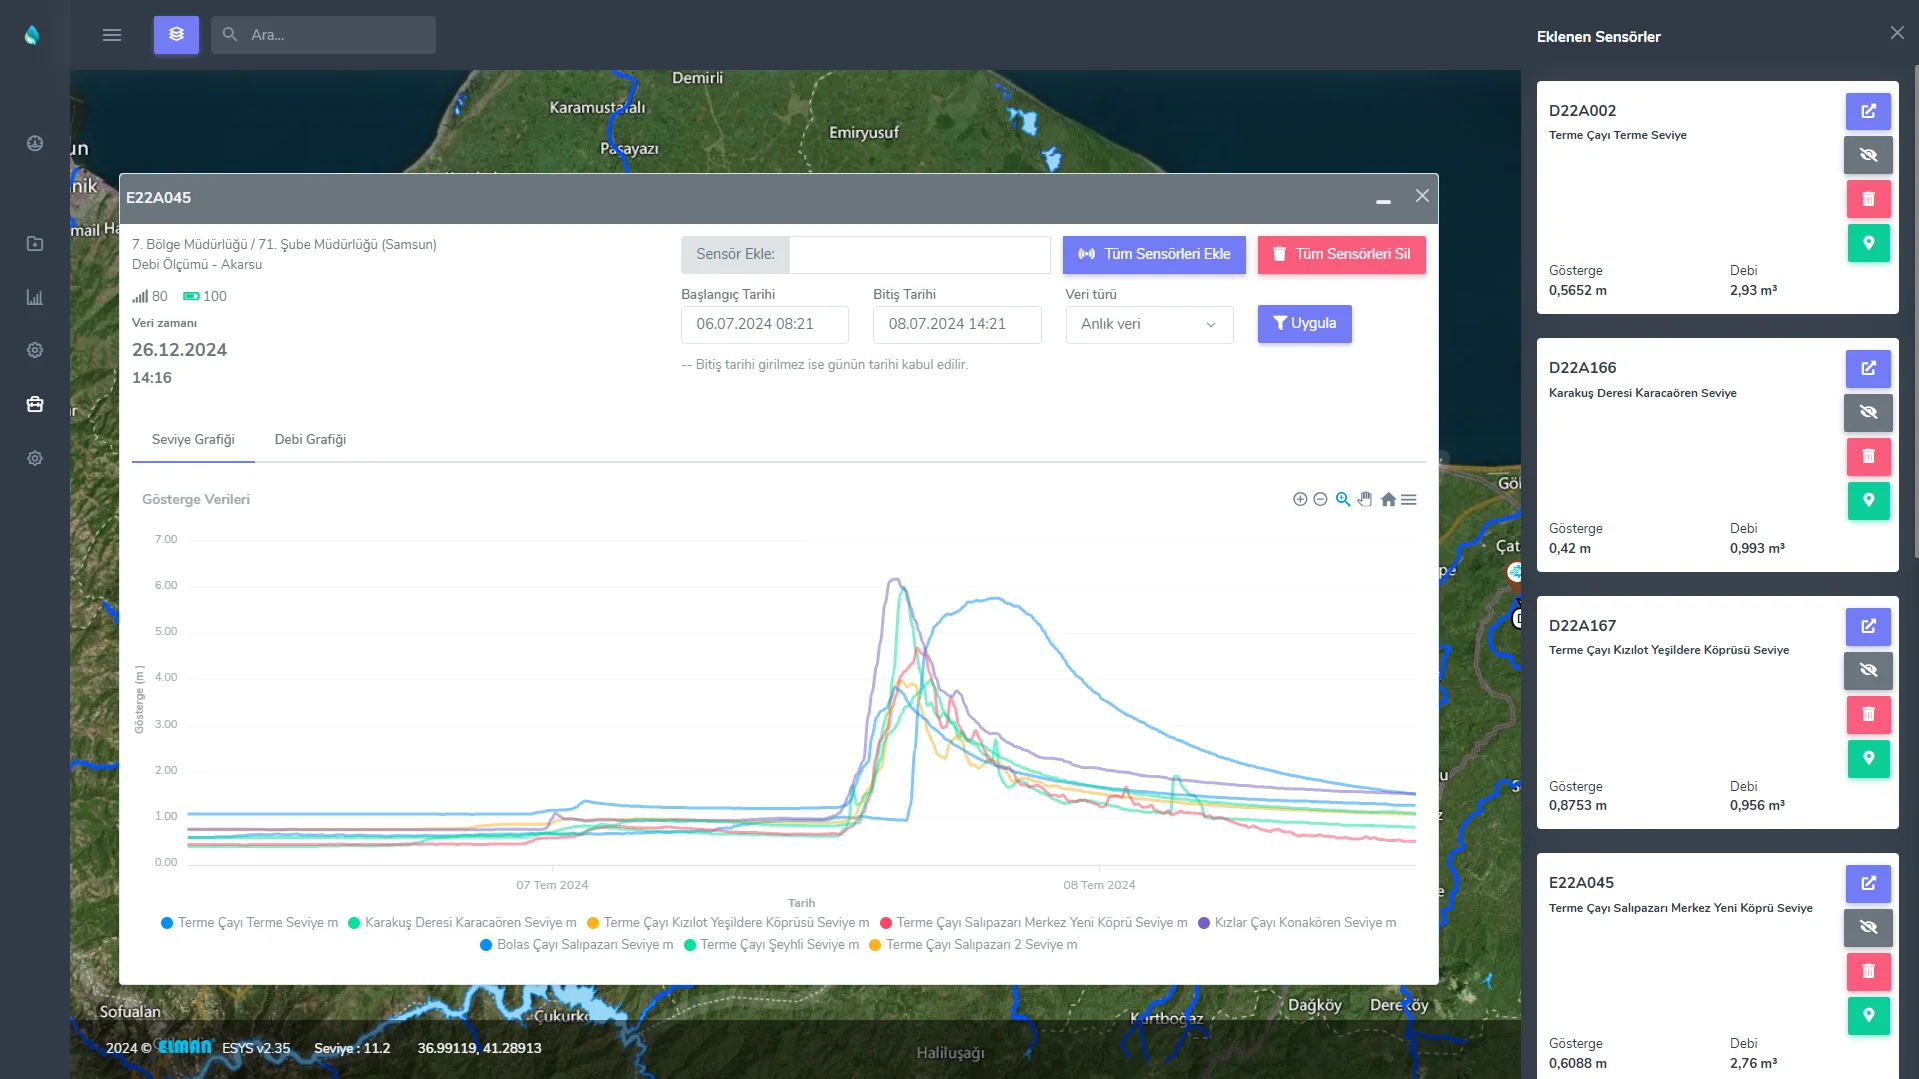This screenshot has width=1919, height=1079.
Task: Delete the D22A166 sensor with trash icon
Action: tap(1867, 457)
